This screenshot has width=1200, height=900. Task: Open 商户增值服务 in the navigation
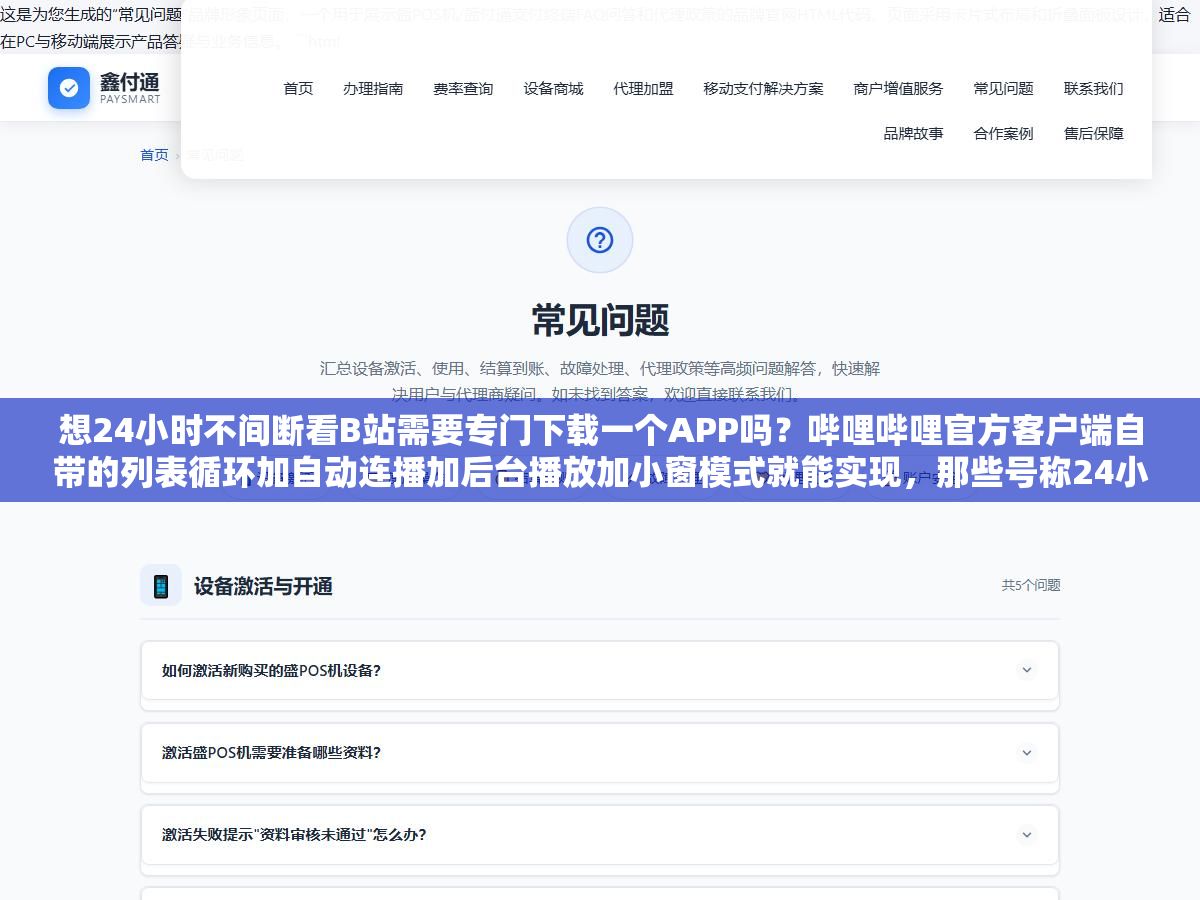click(898, 88)
